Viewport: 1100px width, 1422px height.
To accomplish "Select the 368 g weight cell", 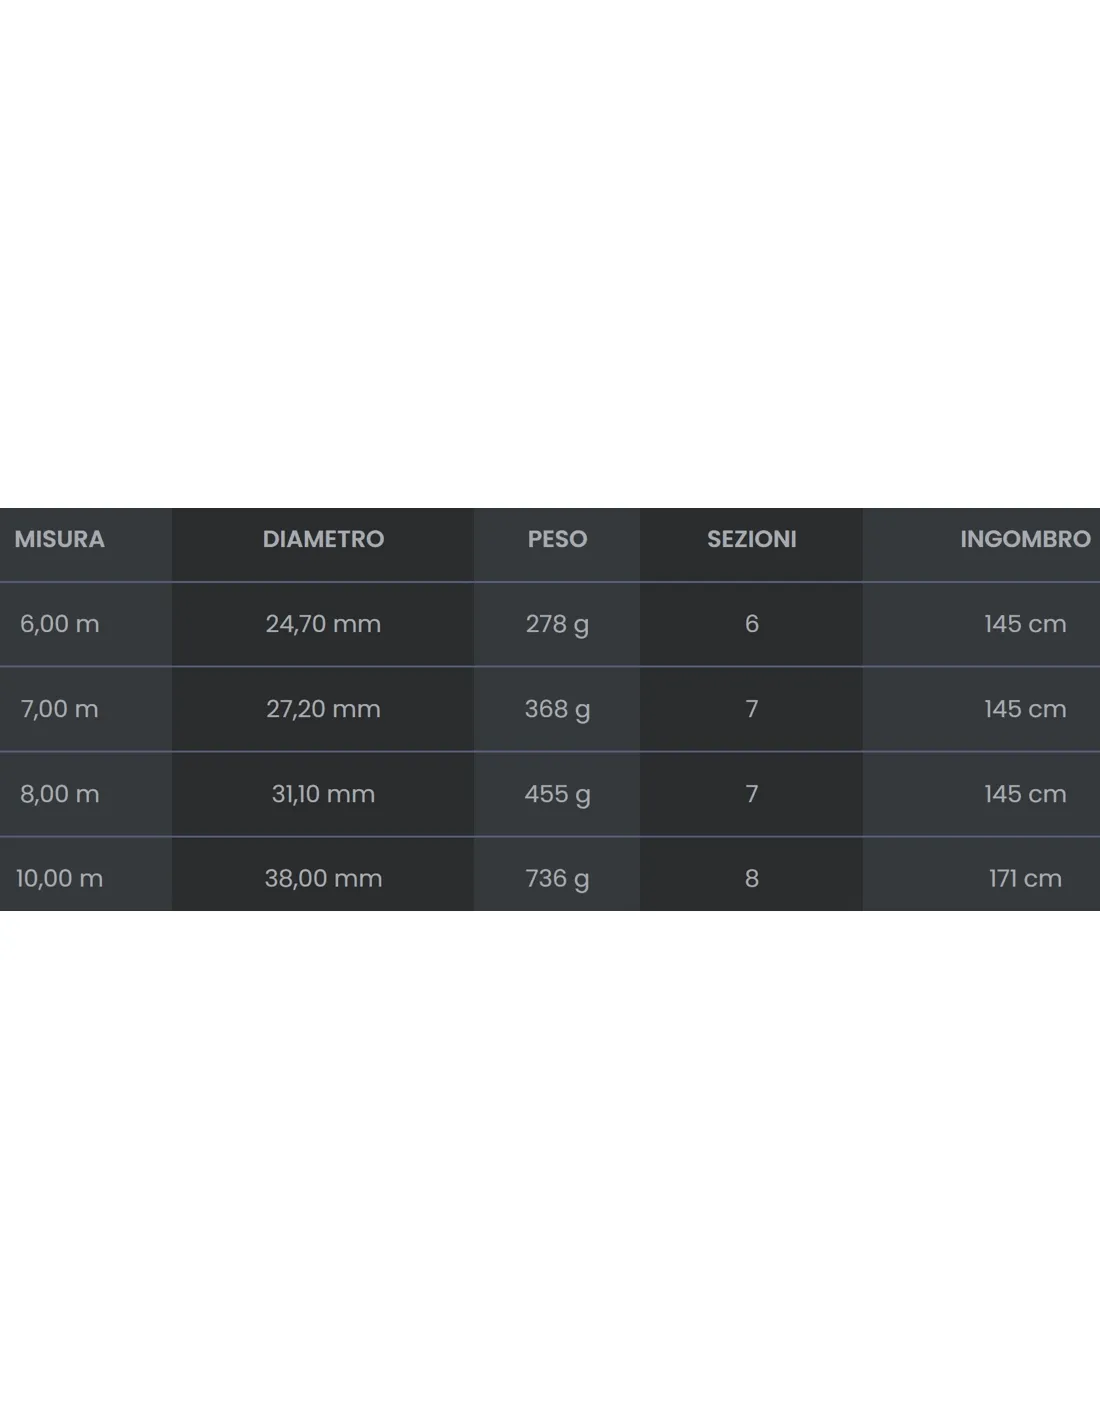I will (x=557, y=709).
